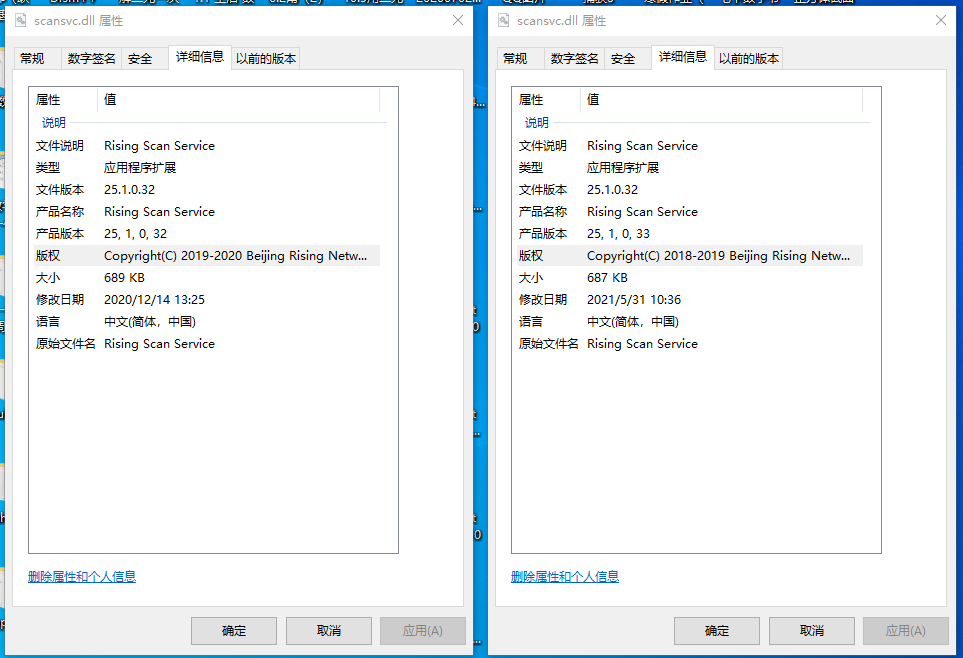The height and width of the screenshot is (658, 963).
Task: Select 详细信息 tab in left dialog
Action: 200,57
